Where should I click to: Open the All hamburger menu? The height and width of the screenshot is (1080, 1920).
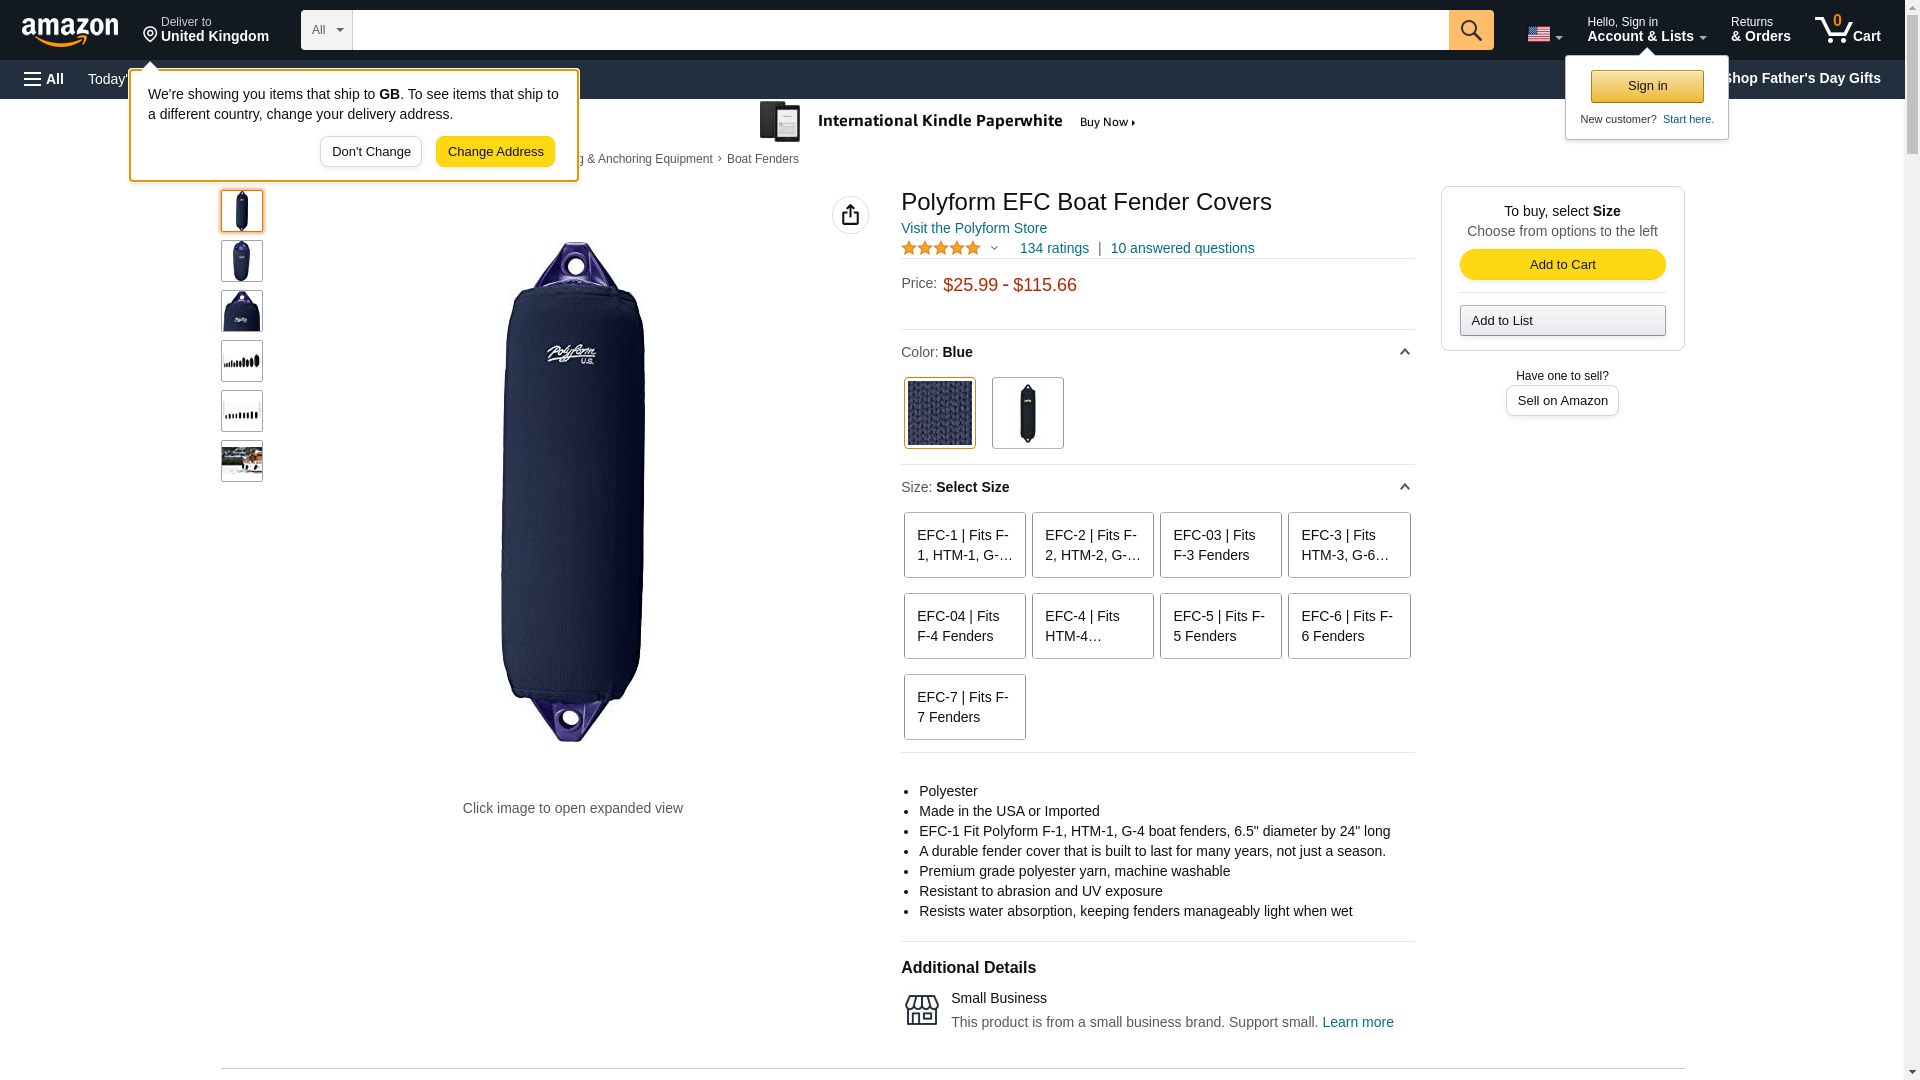pyautogui.click(x=44, y=79)
